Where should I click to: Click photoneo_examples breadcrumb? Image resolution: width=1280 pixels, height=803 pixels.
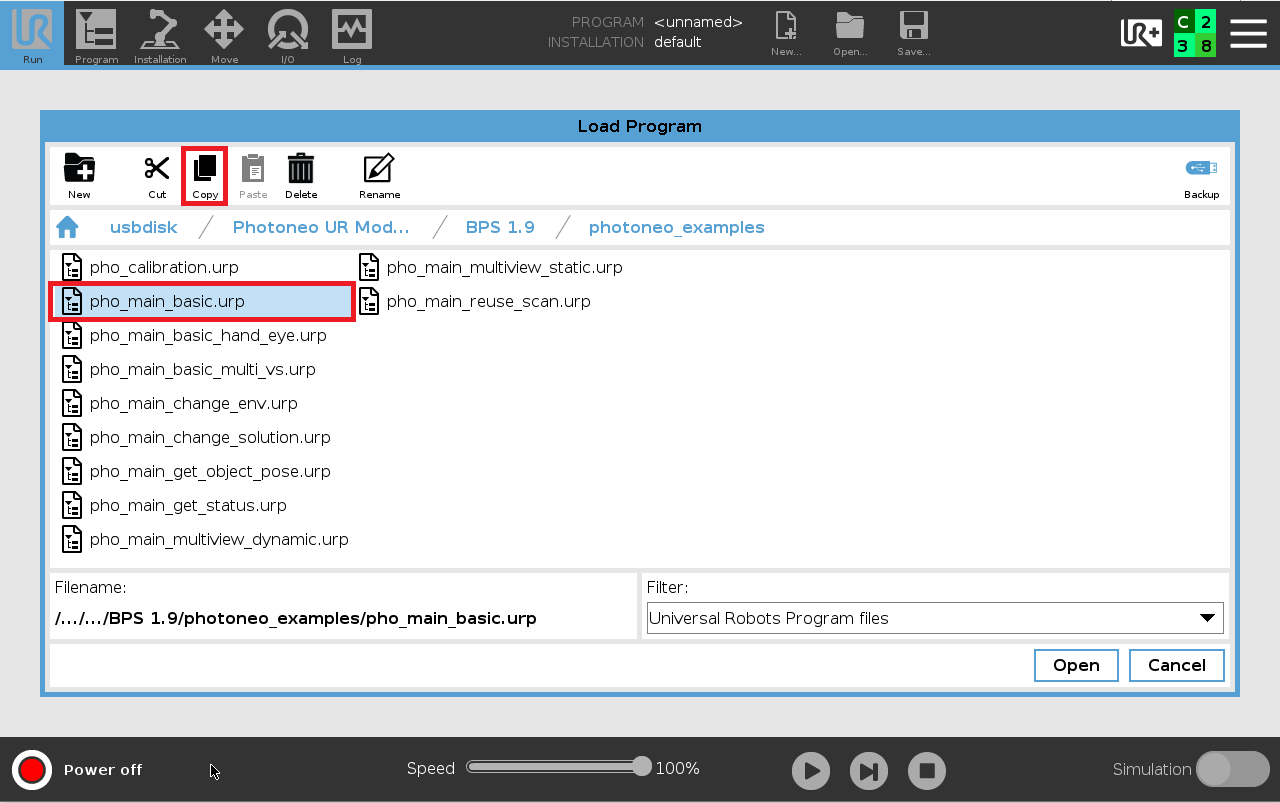click(x=677, y=227)
